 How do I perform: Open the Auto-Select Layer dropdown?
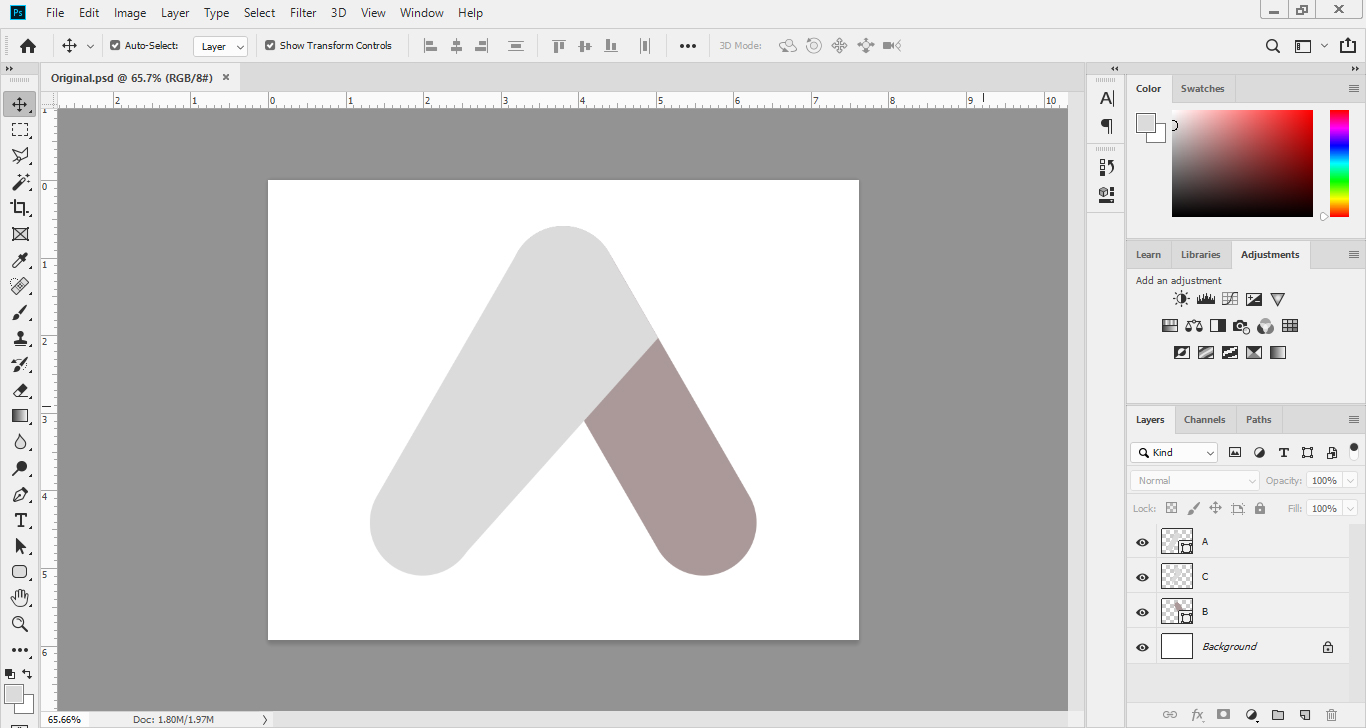tap(220, 46)
